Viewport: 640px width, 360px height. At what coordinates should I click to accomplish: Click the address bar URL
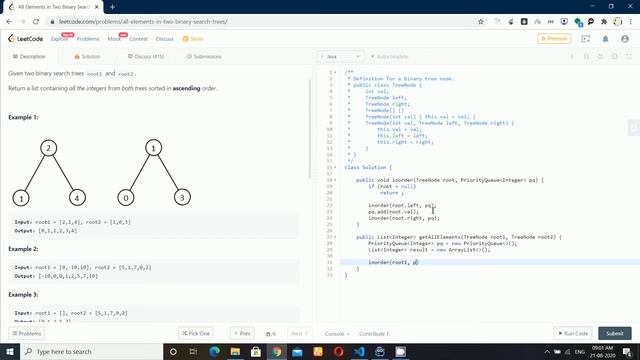pos(143,22)
